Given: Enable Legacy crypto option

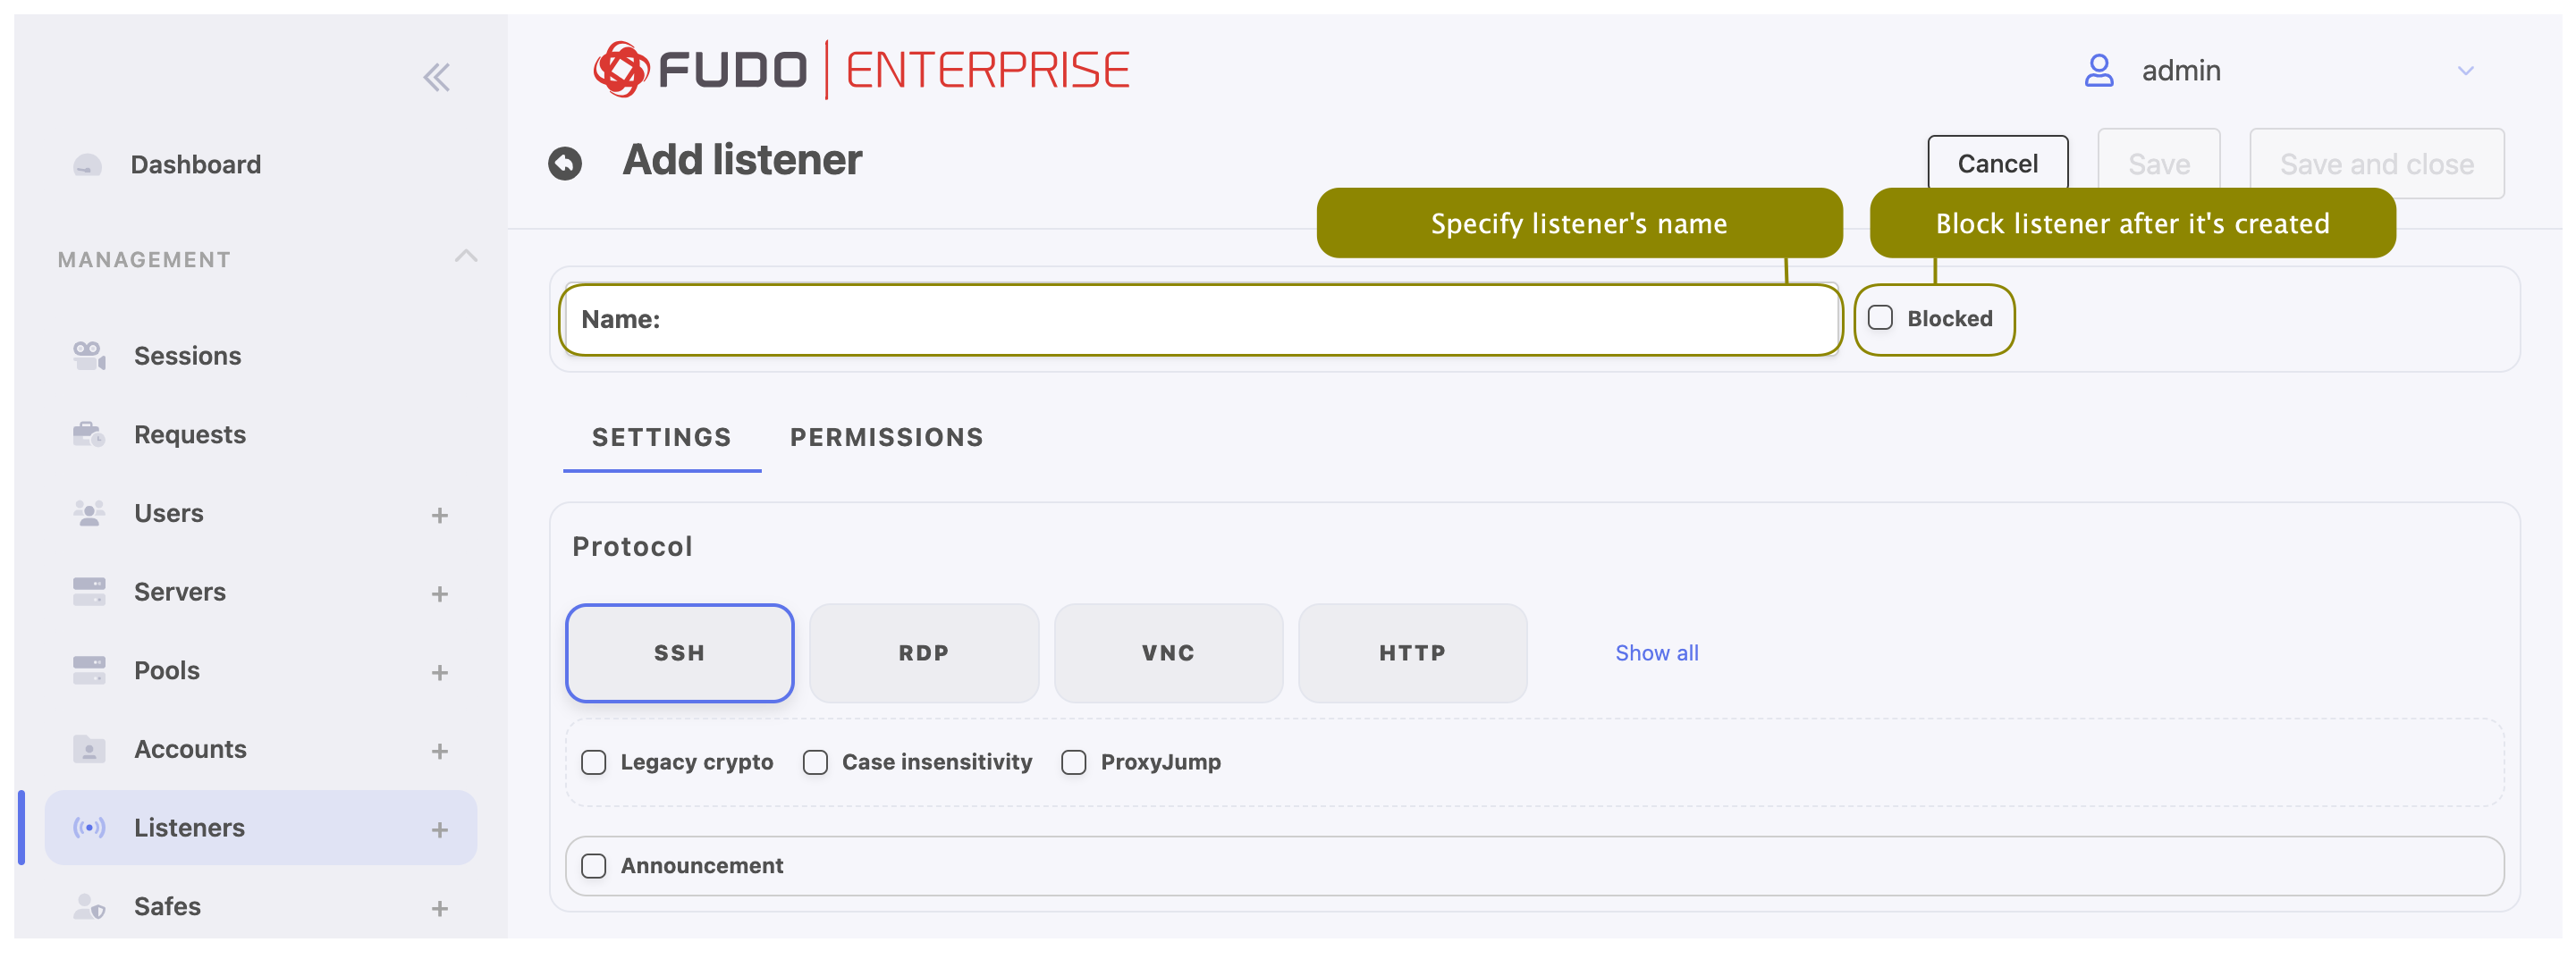Looking at the screenshot, I should tap(594, 761).
